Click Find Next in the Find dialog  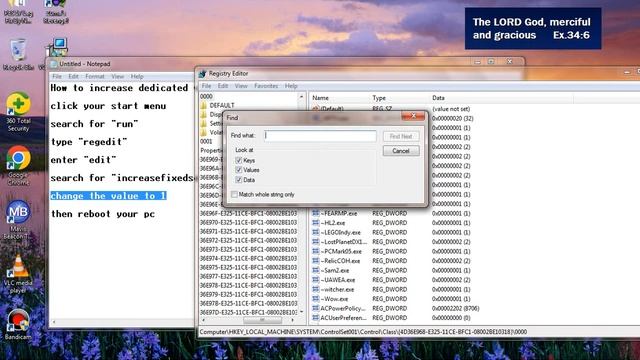pos(401,136)
